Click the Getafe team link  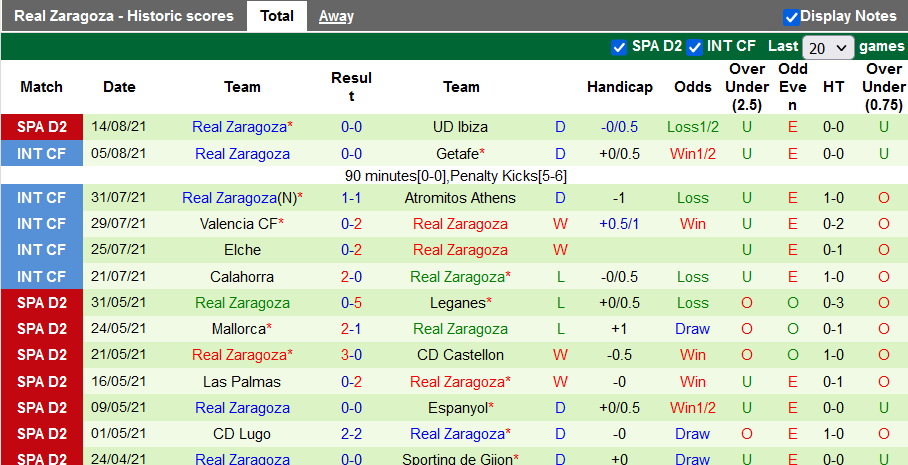[x=455, y=154]
